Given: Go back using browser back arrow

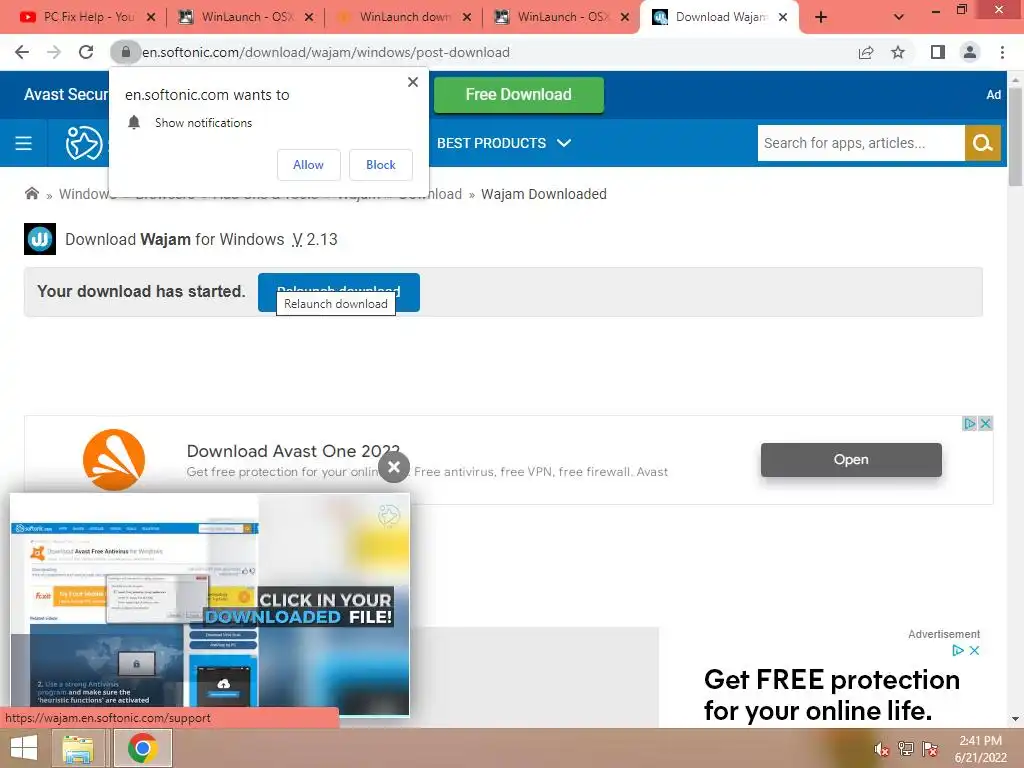Looking at the screenshot, I should click(x=22, y=52).
